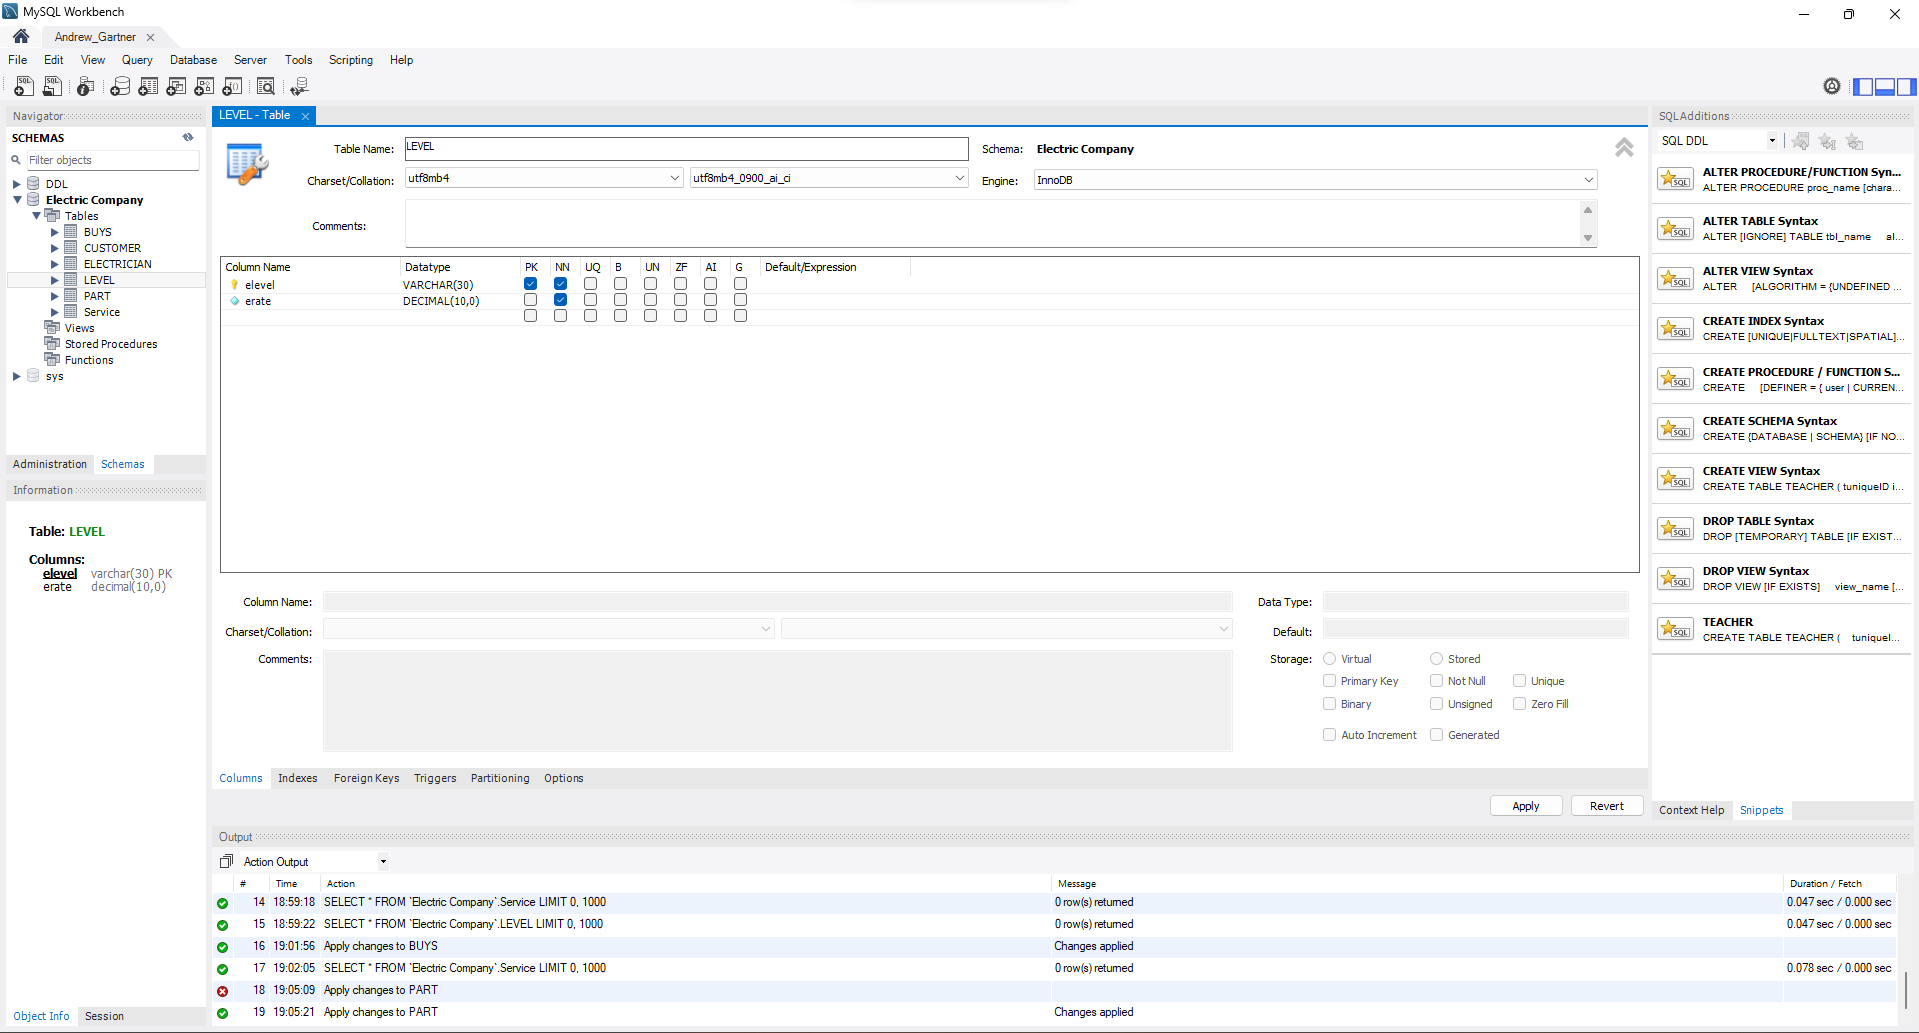
Task: Create a new stored procedure icon
Action: pos(204,87)
